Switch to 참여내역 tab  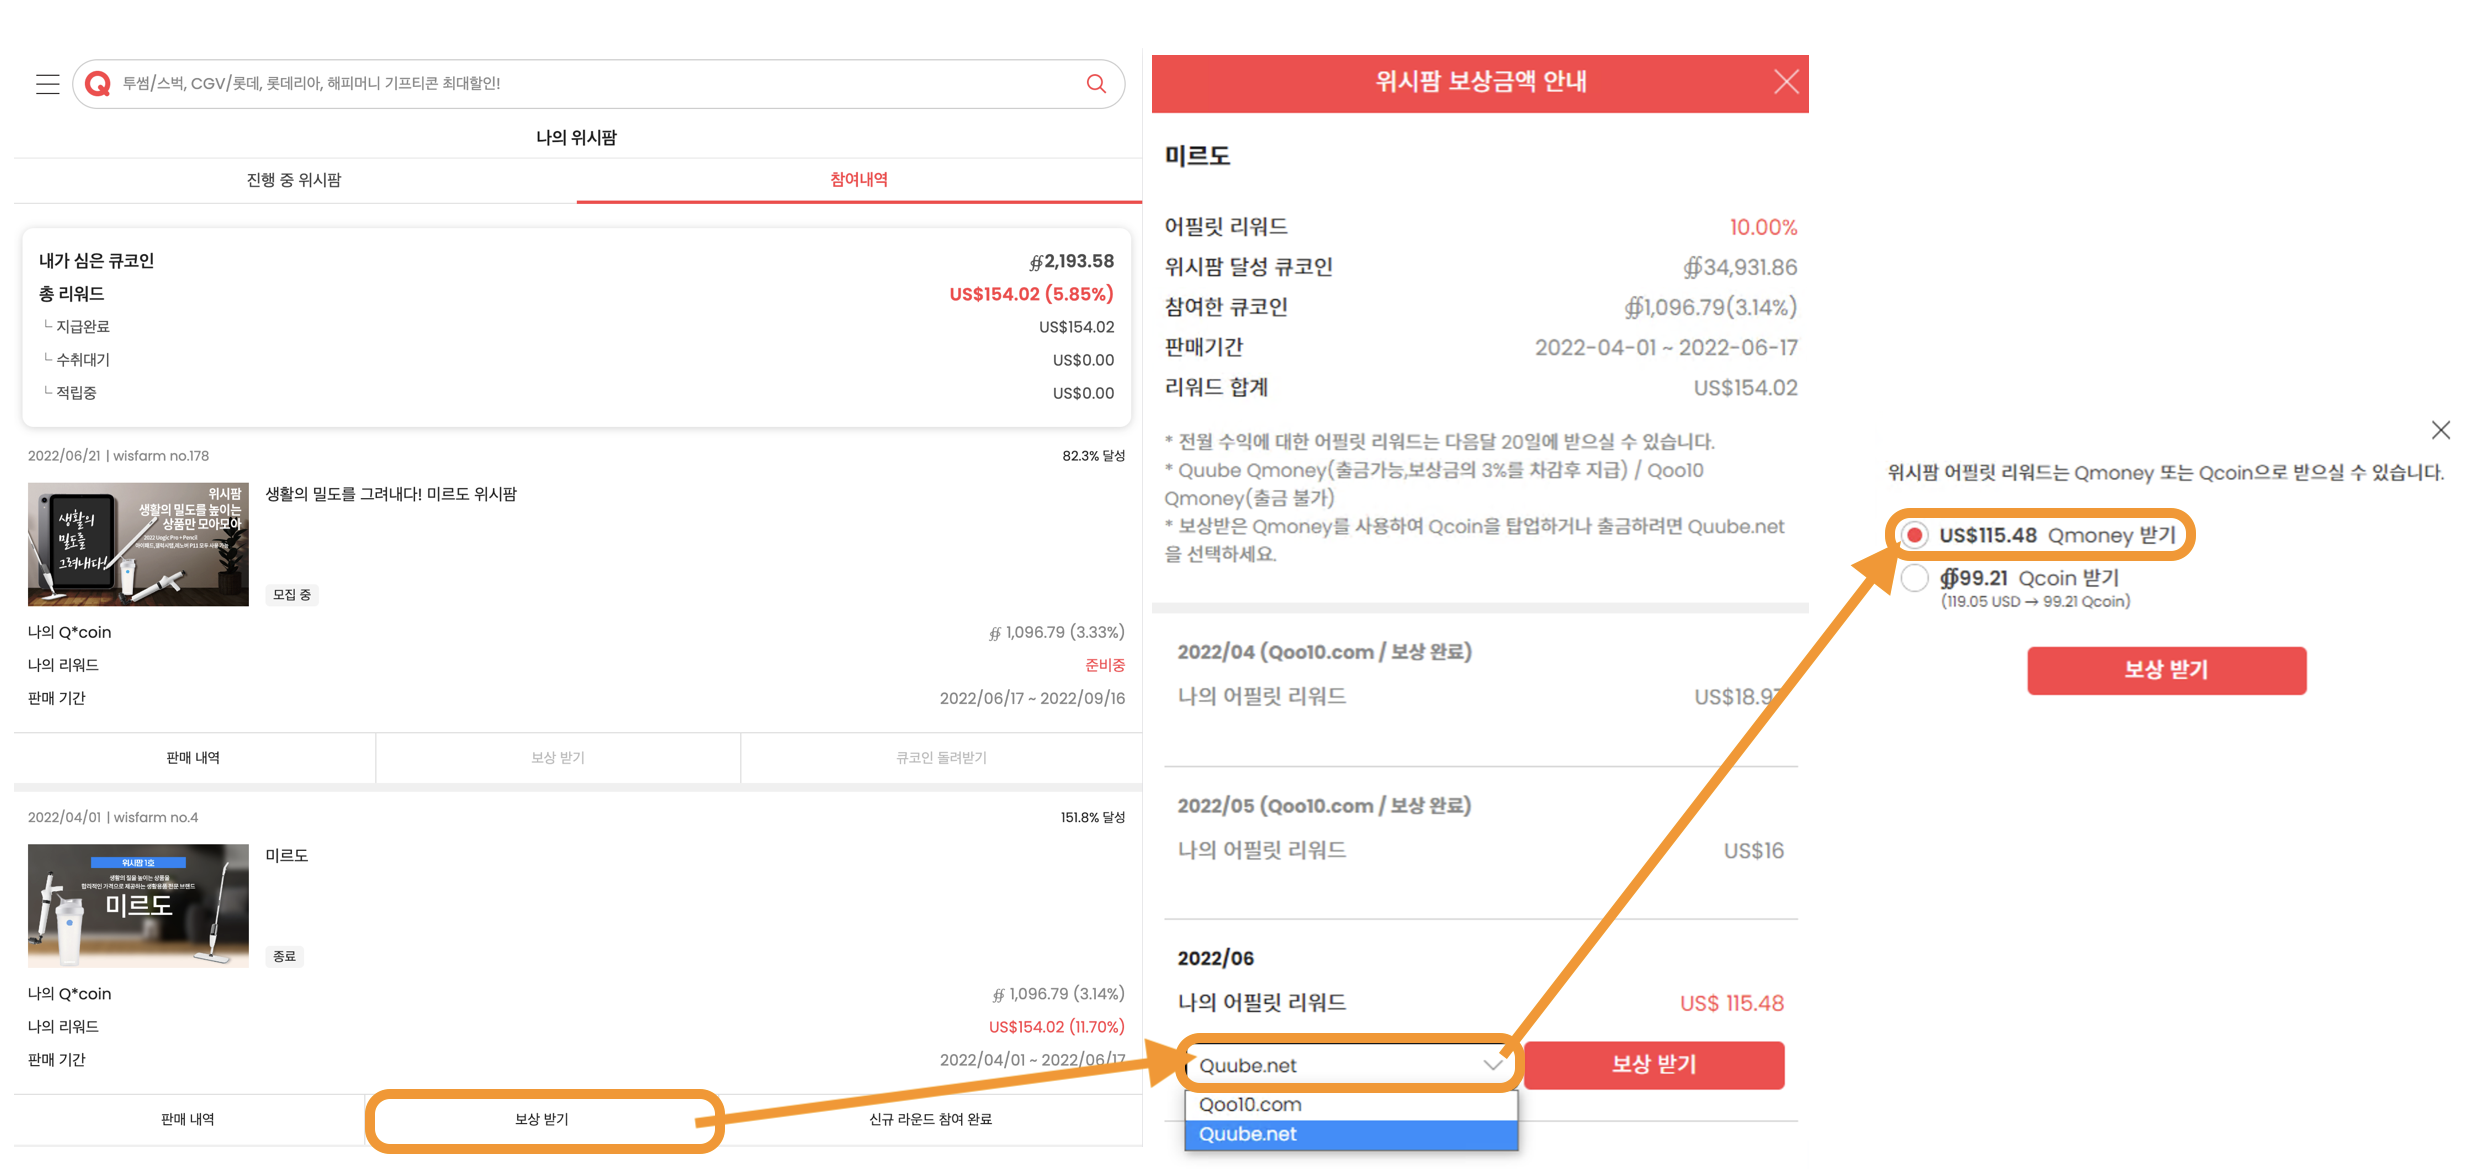pos(858,180)
